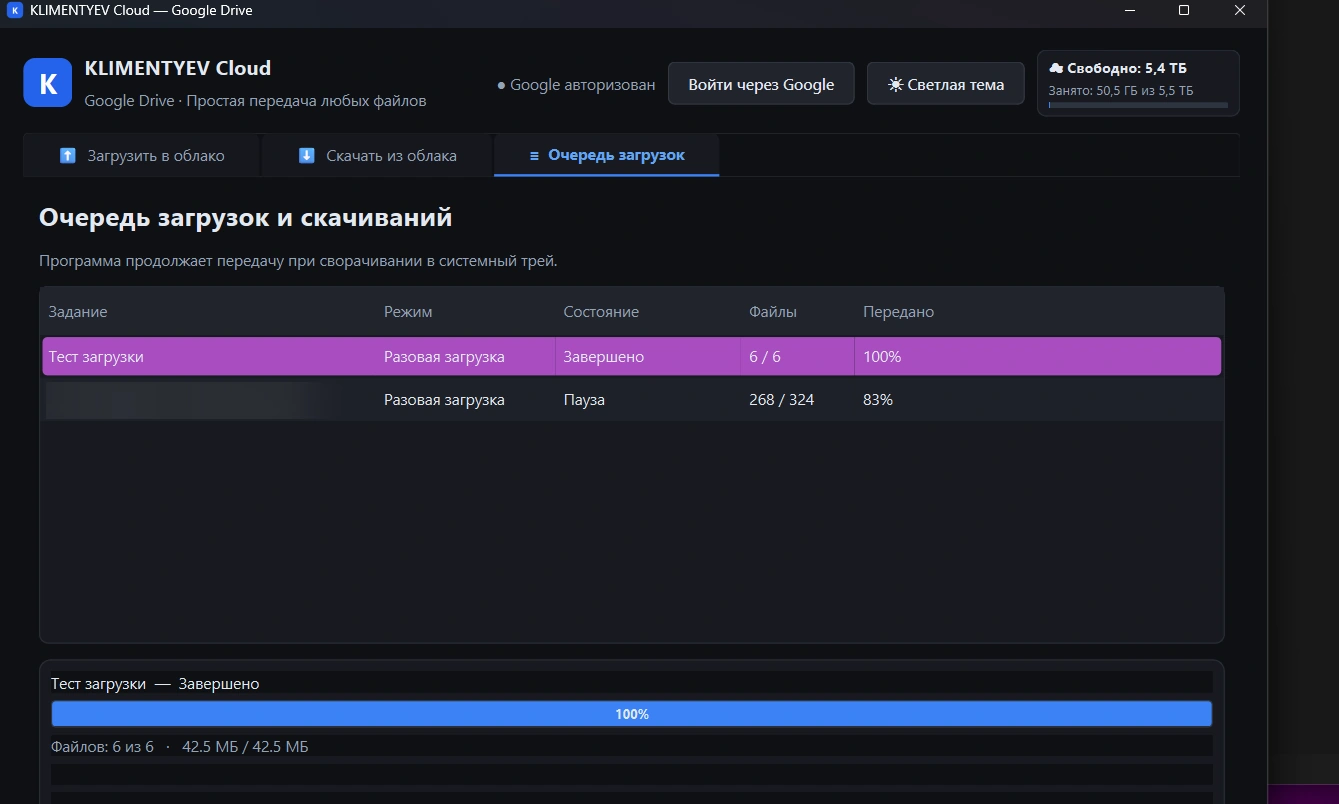
Task: Click the Передано column header
Action: click(899, 312)
